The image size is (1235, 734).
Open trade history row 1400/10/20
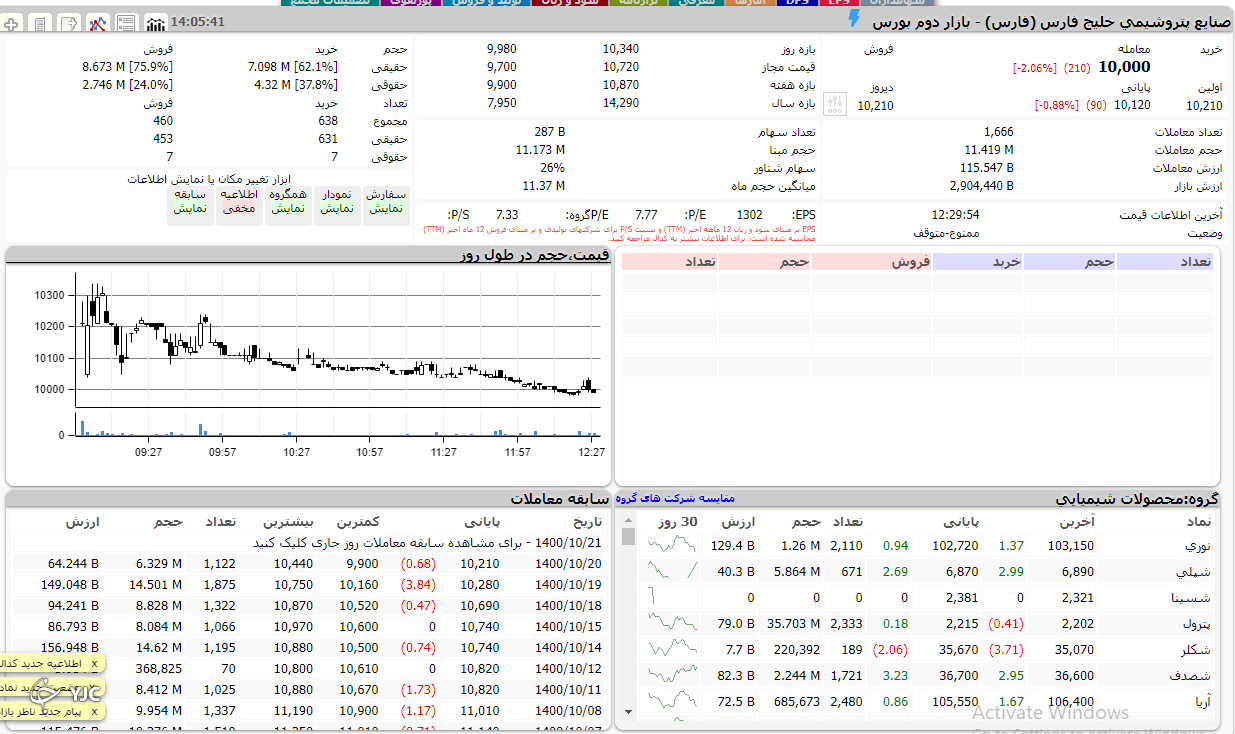click(x=308, y=564)
